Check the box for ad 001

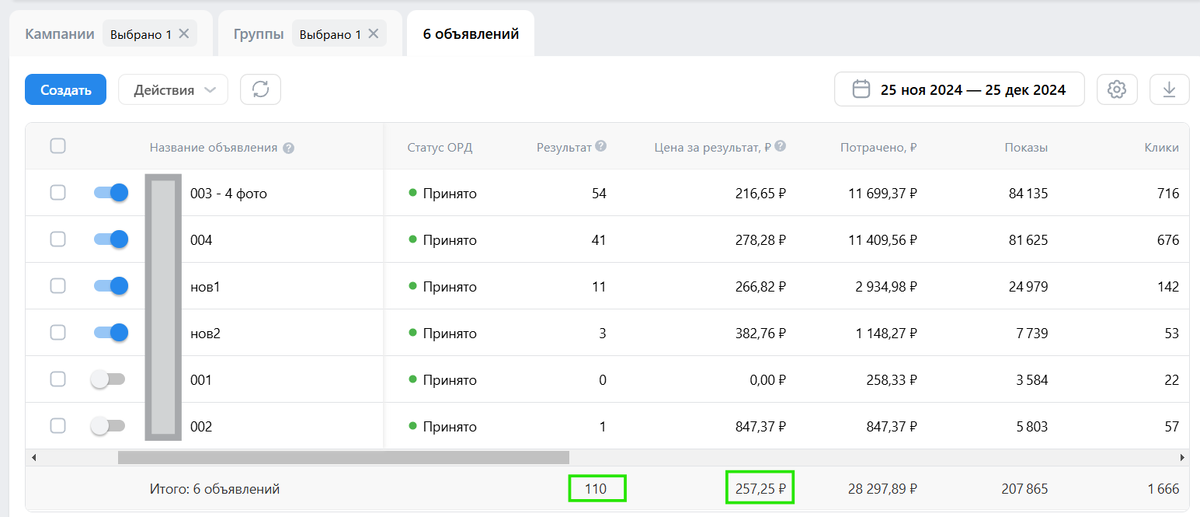[58, 379]
